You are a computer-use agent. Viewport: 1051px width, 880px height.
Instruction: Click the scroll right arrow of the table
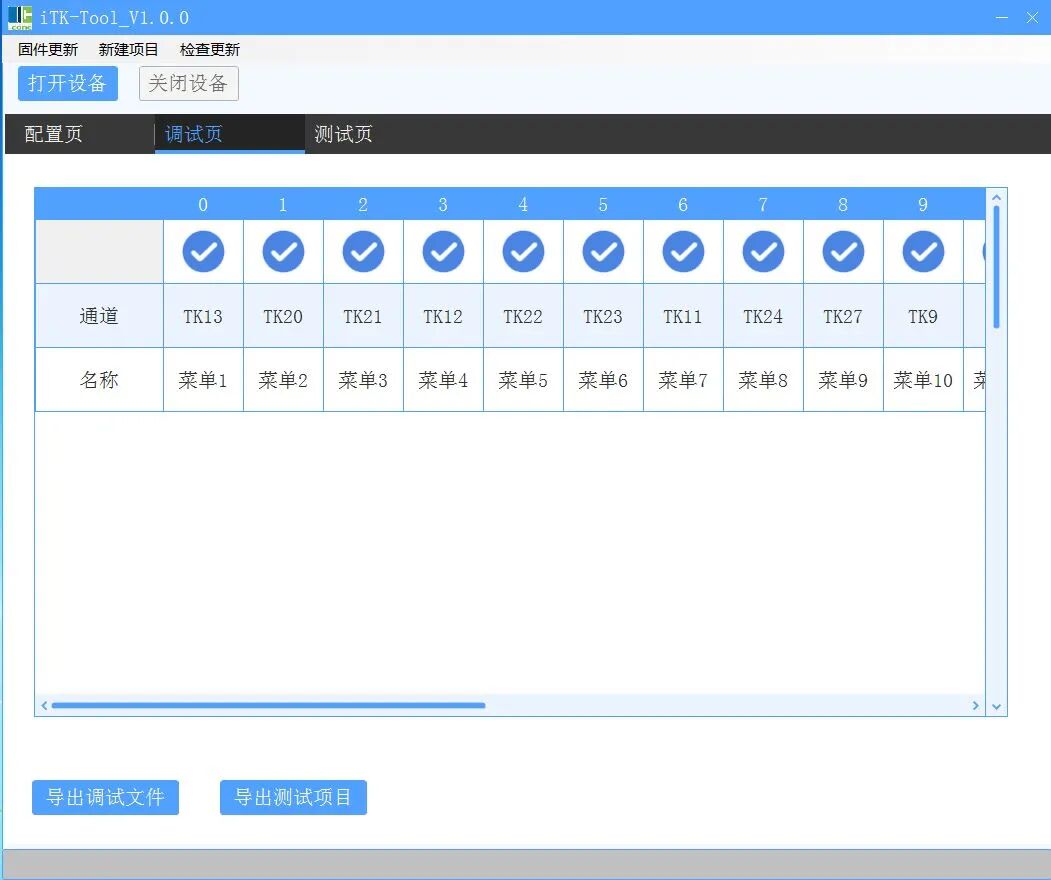point(975,705)
